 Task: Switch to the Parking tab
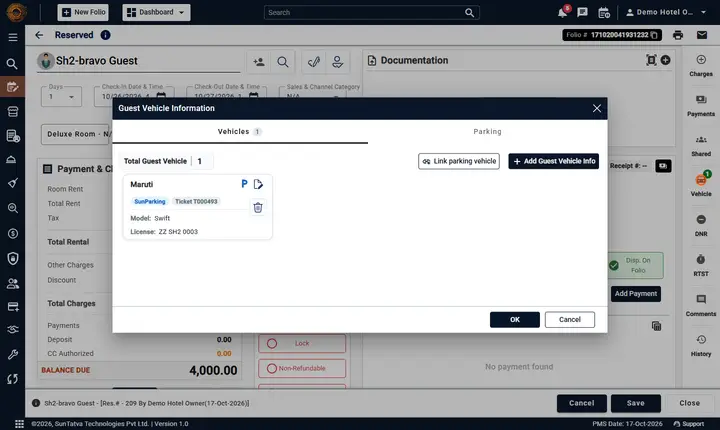pos(488,132)
